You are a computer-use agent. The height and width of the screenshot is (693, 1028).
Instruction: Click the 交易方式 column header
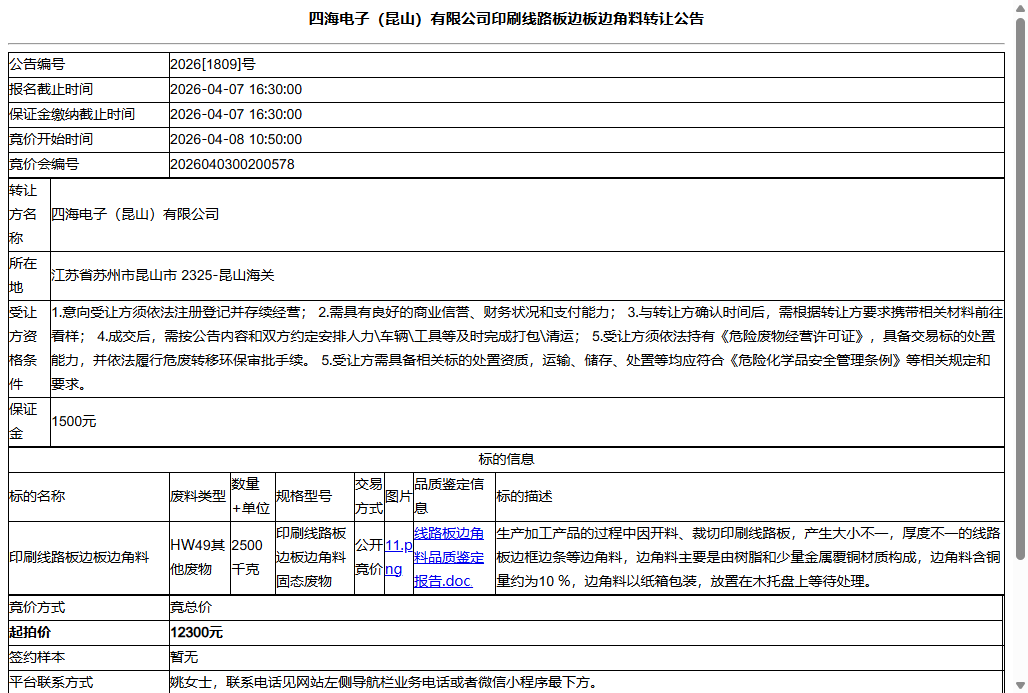click(369, 496)
